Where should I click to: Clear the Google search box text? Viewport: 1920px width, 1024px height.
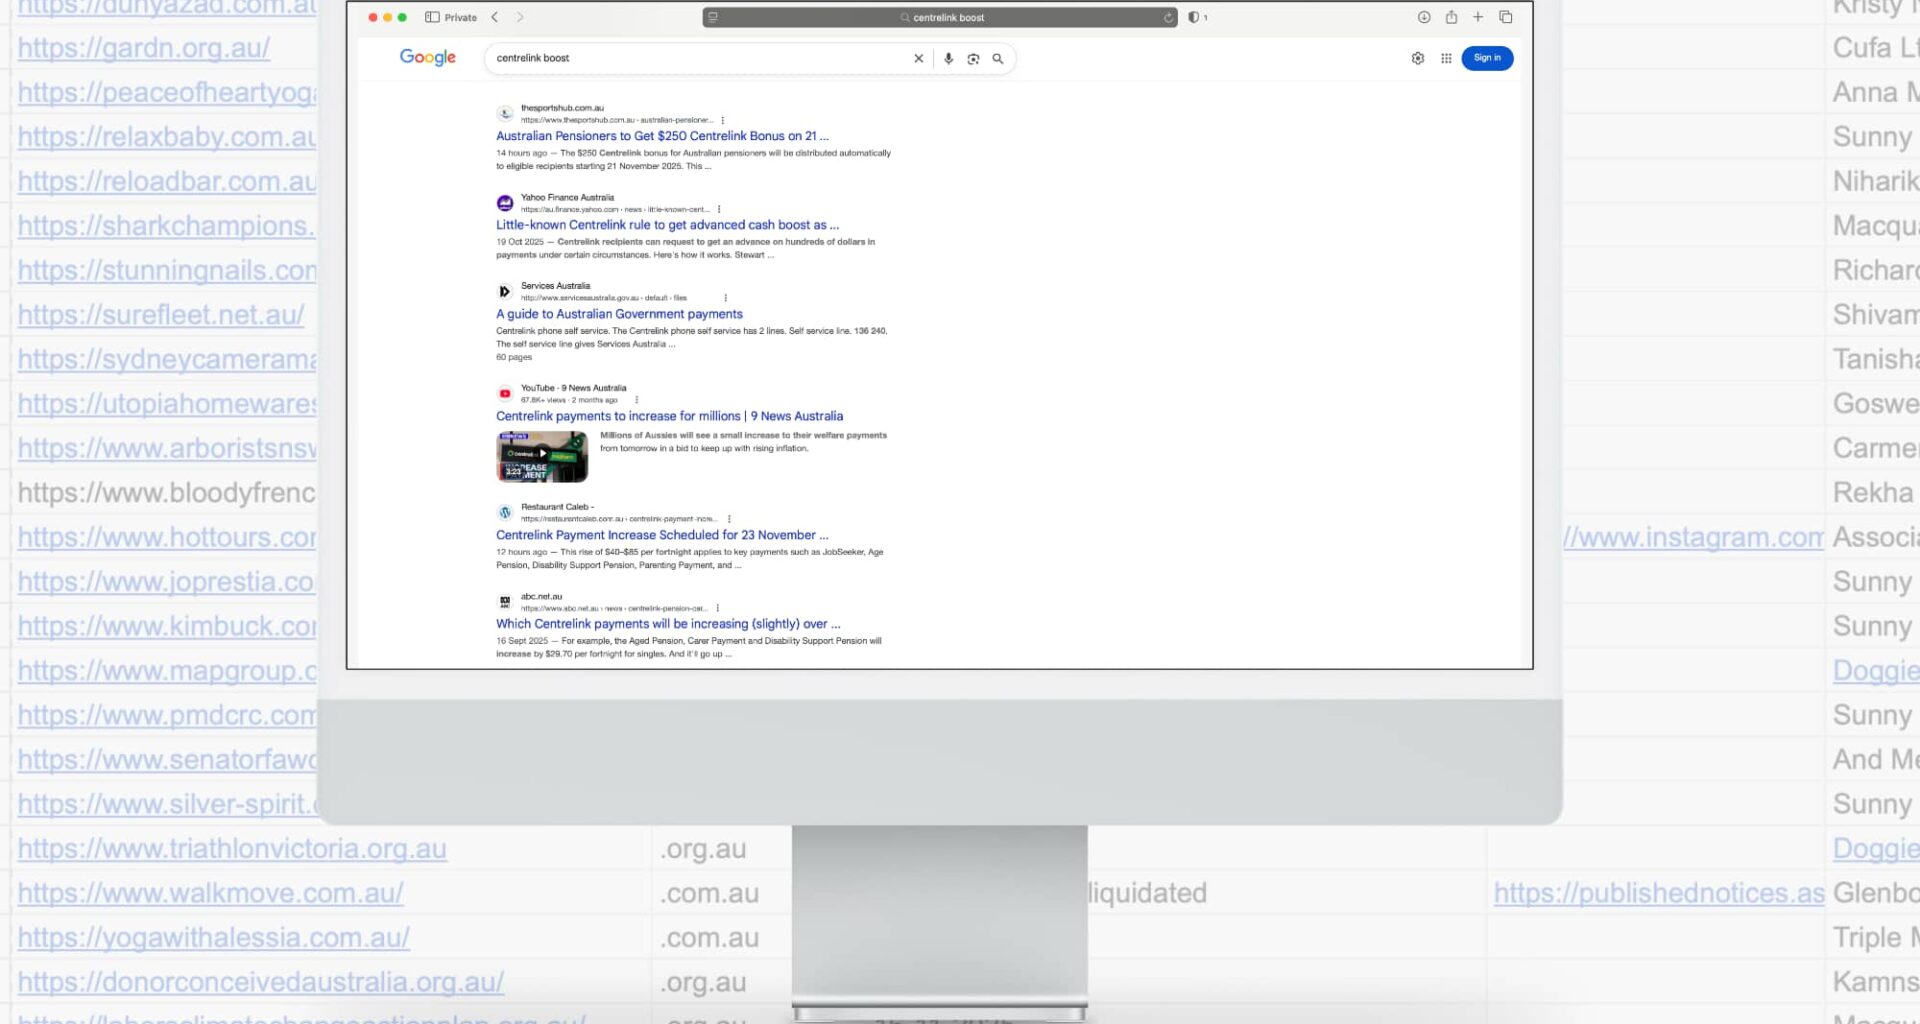click(918, 59)
